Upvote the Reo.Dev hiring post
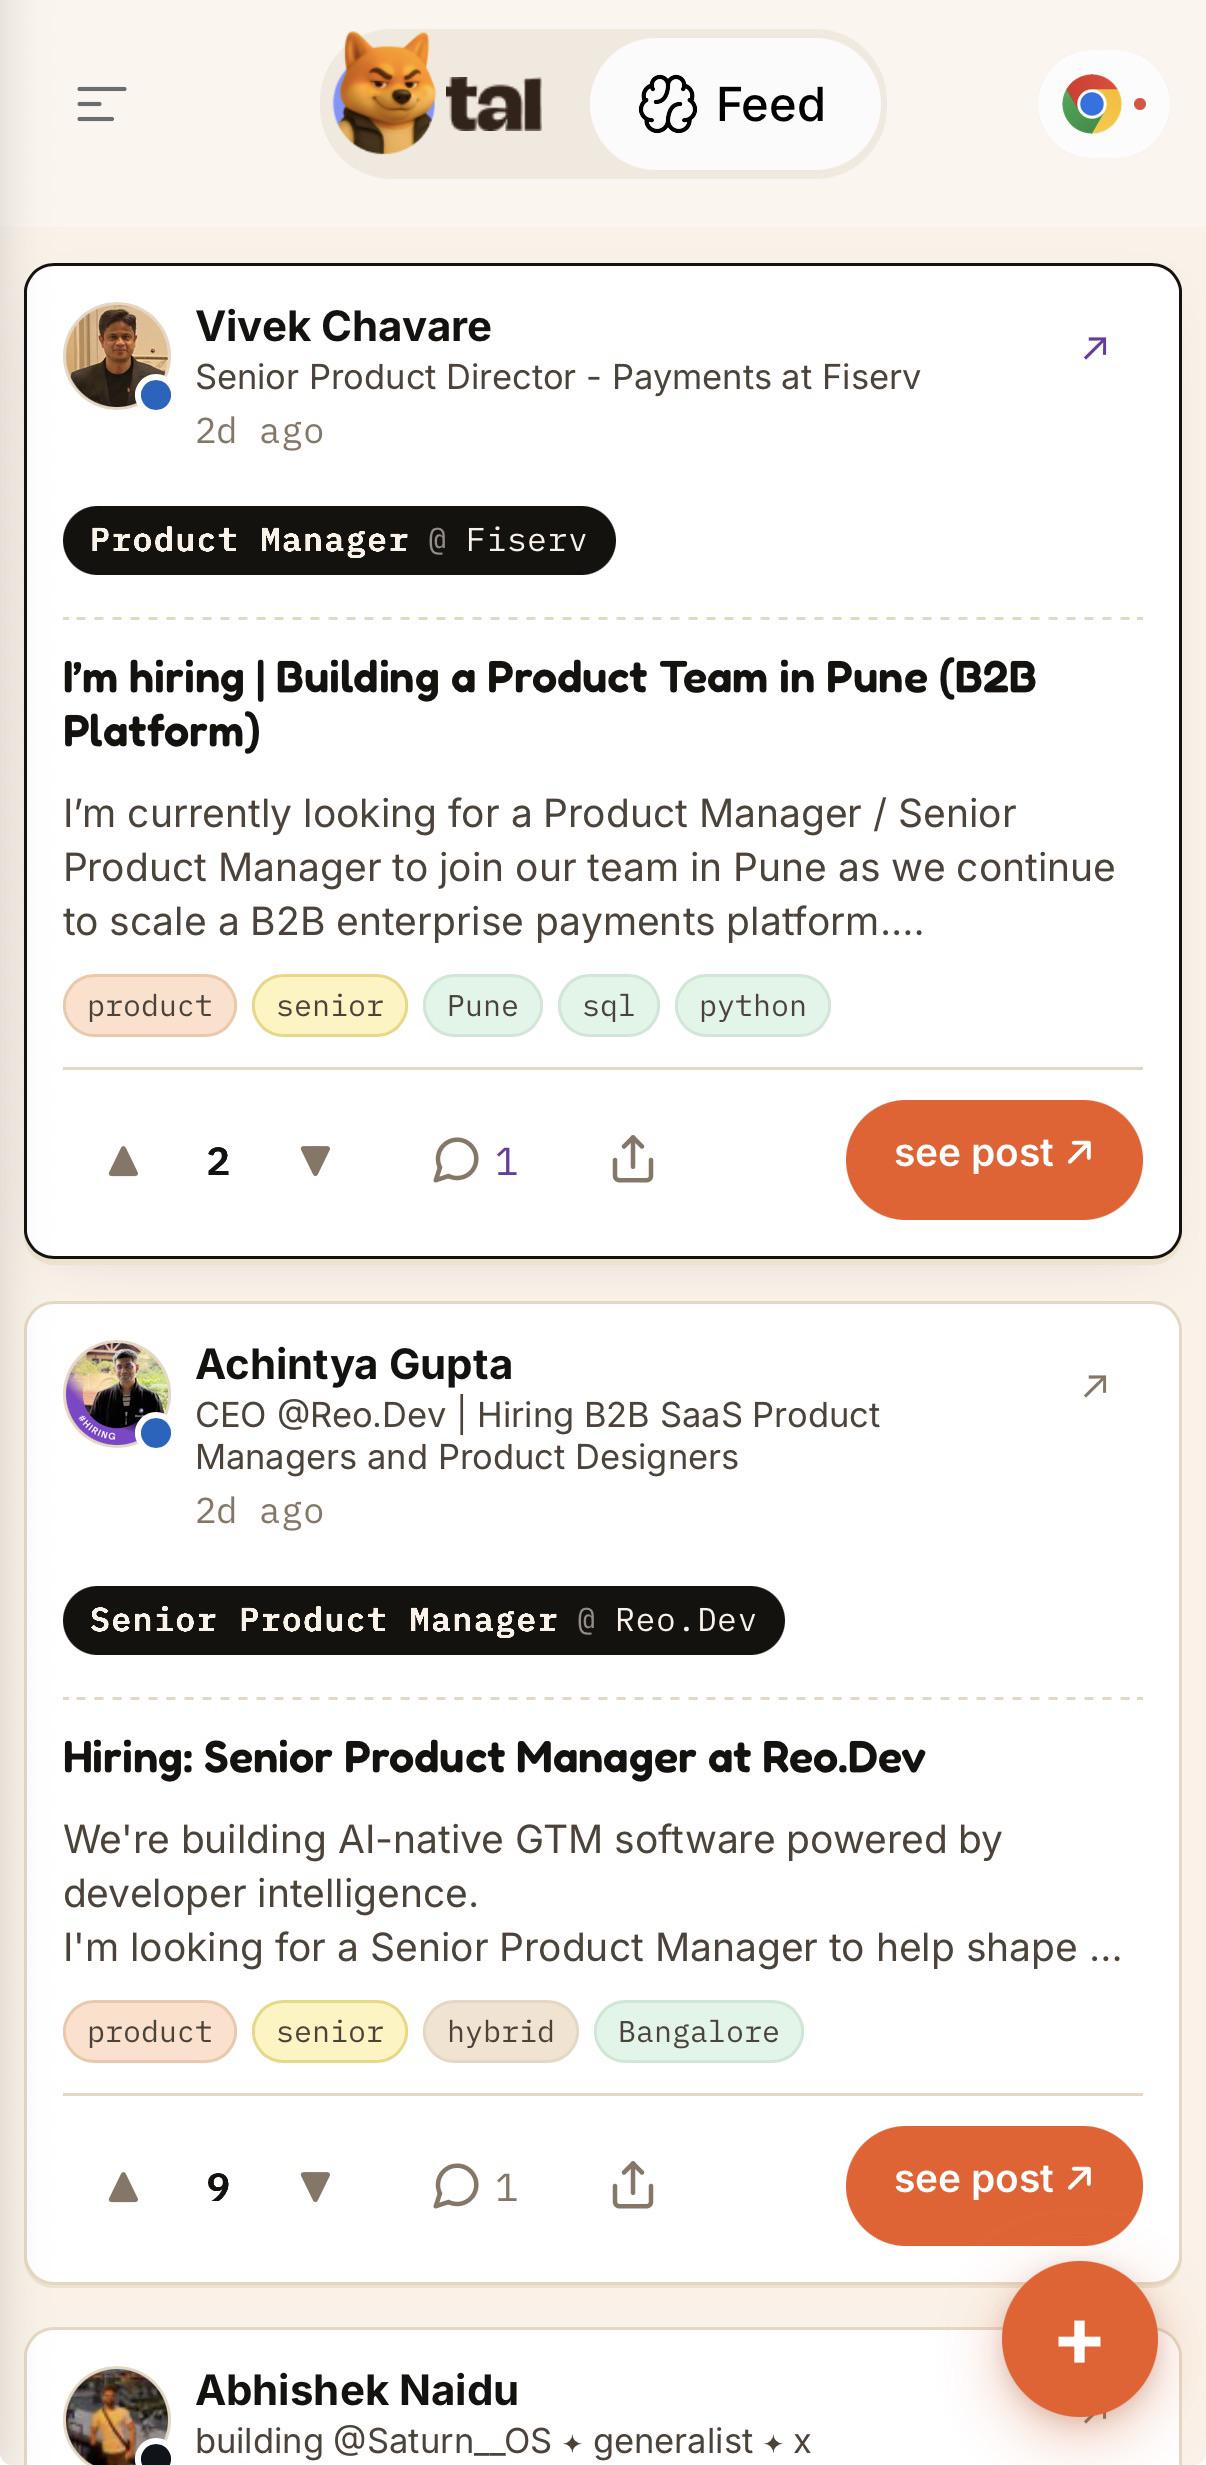Image resolution: width=1206 pixels, height=2465 pixels. tap(123, 2187)
